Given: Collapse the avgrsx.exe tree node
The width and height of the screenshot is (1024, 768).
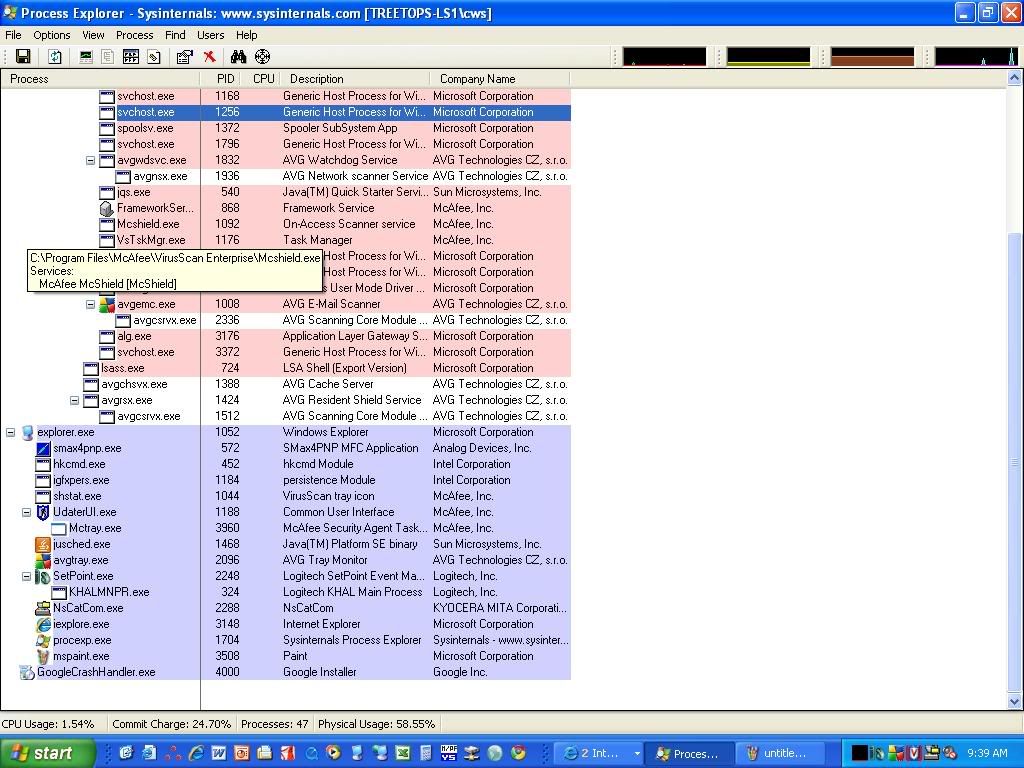Looking at the screenshot, I should point(74,400).
